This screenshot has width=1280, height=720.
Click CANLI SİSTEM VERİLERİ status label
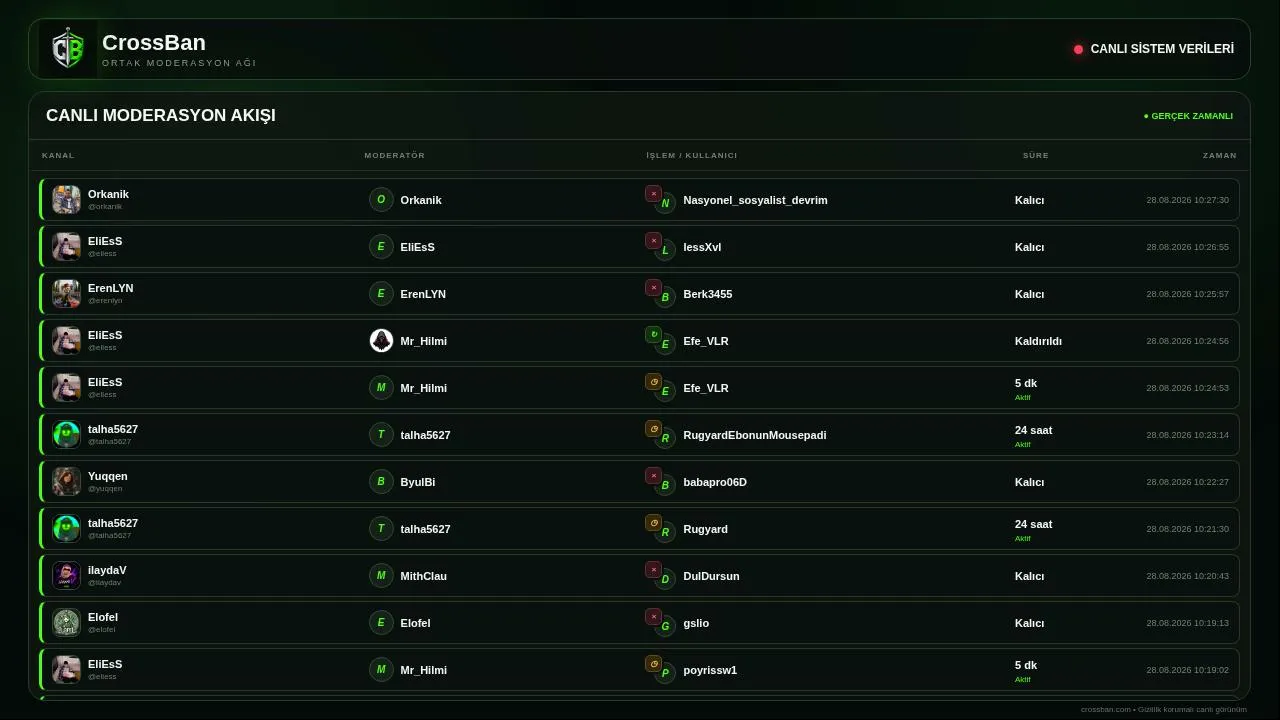(1162, 49)
